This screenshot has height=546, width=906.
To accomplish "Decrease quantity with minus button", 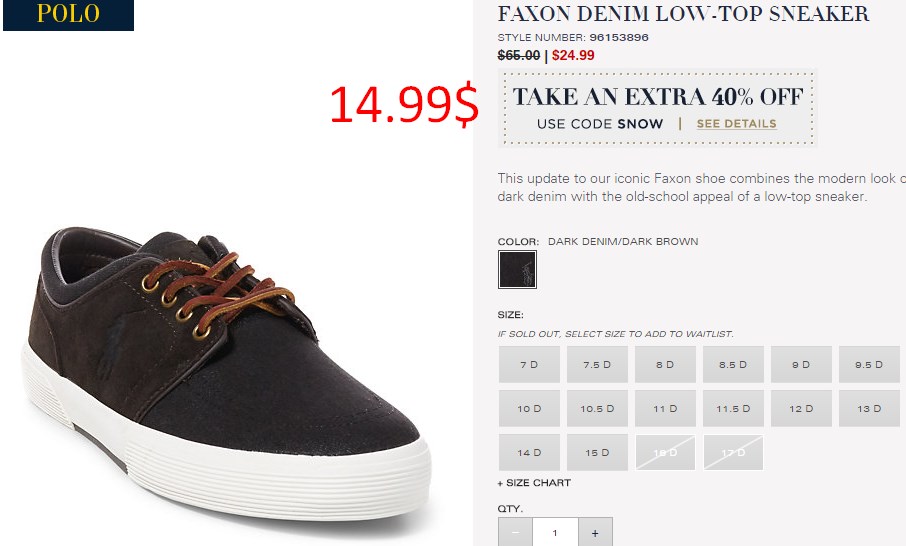I will tap(515, 532).
